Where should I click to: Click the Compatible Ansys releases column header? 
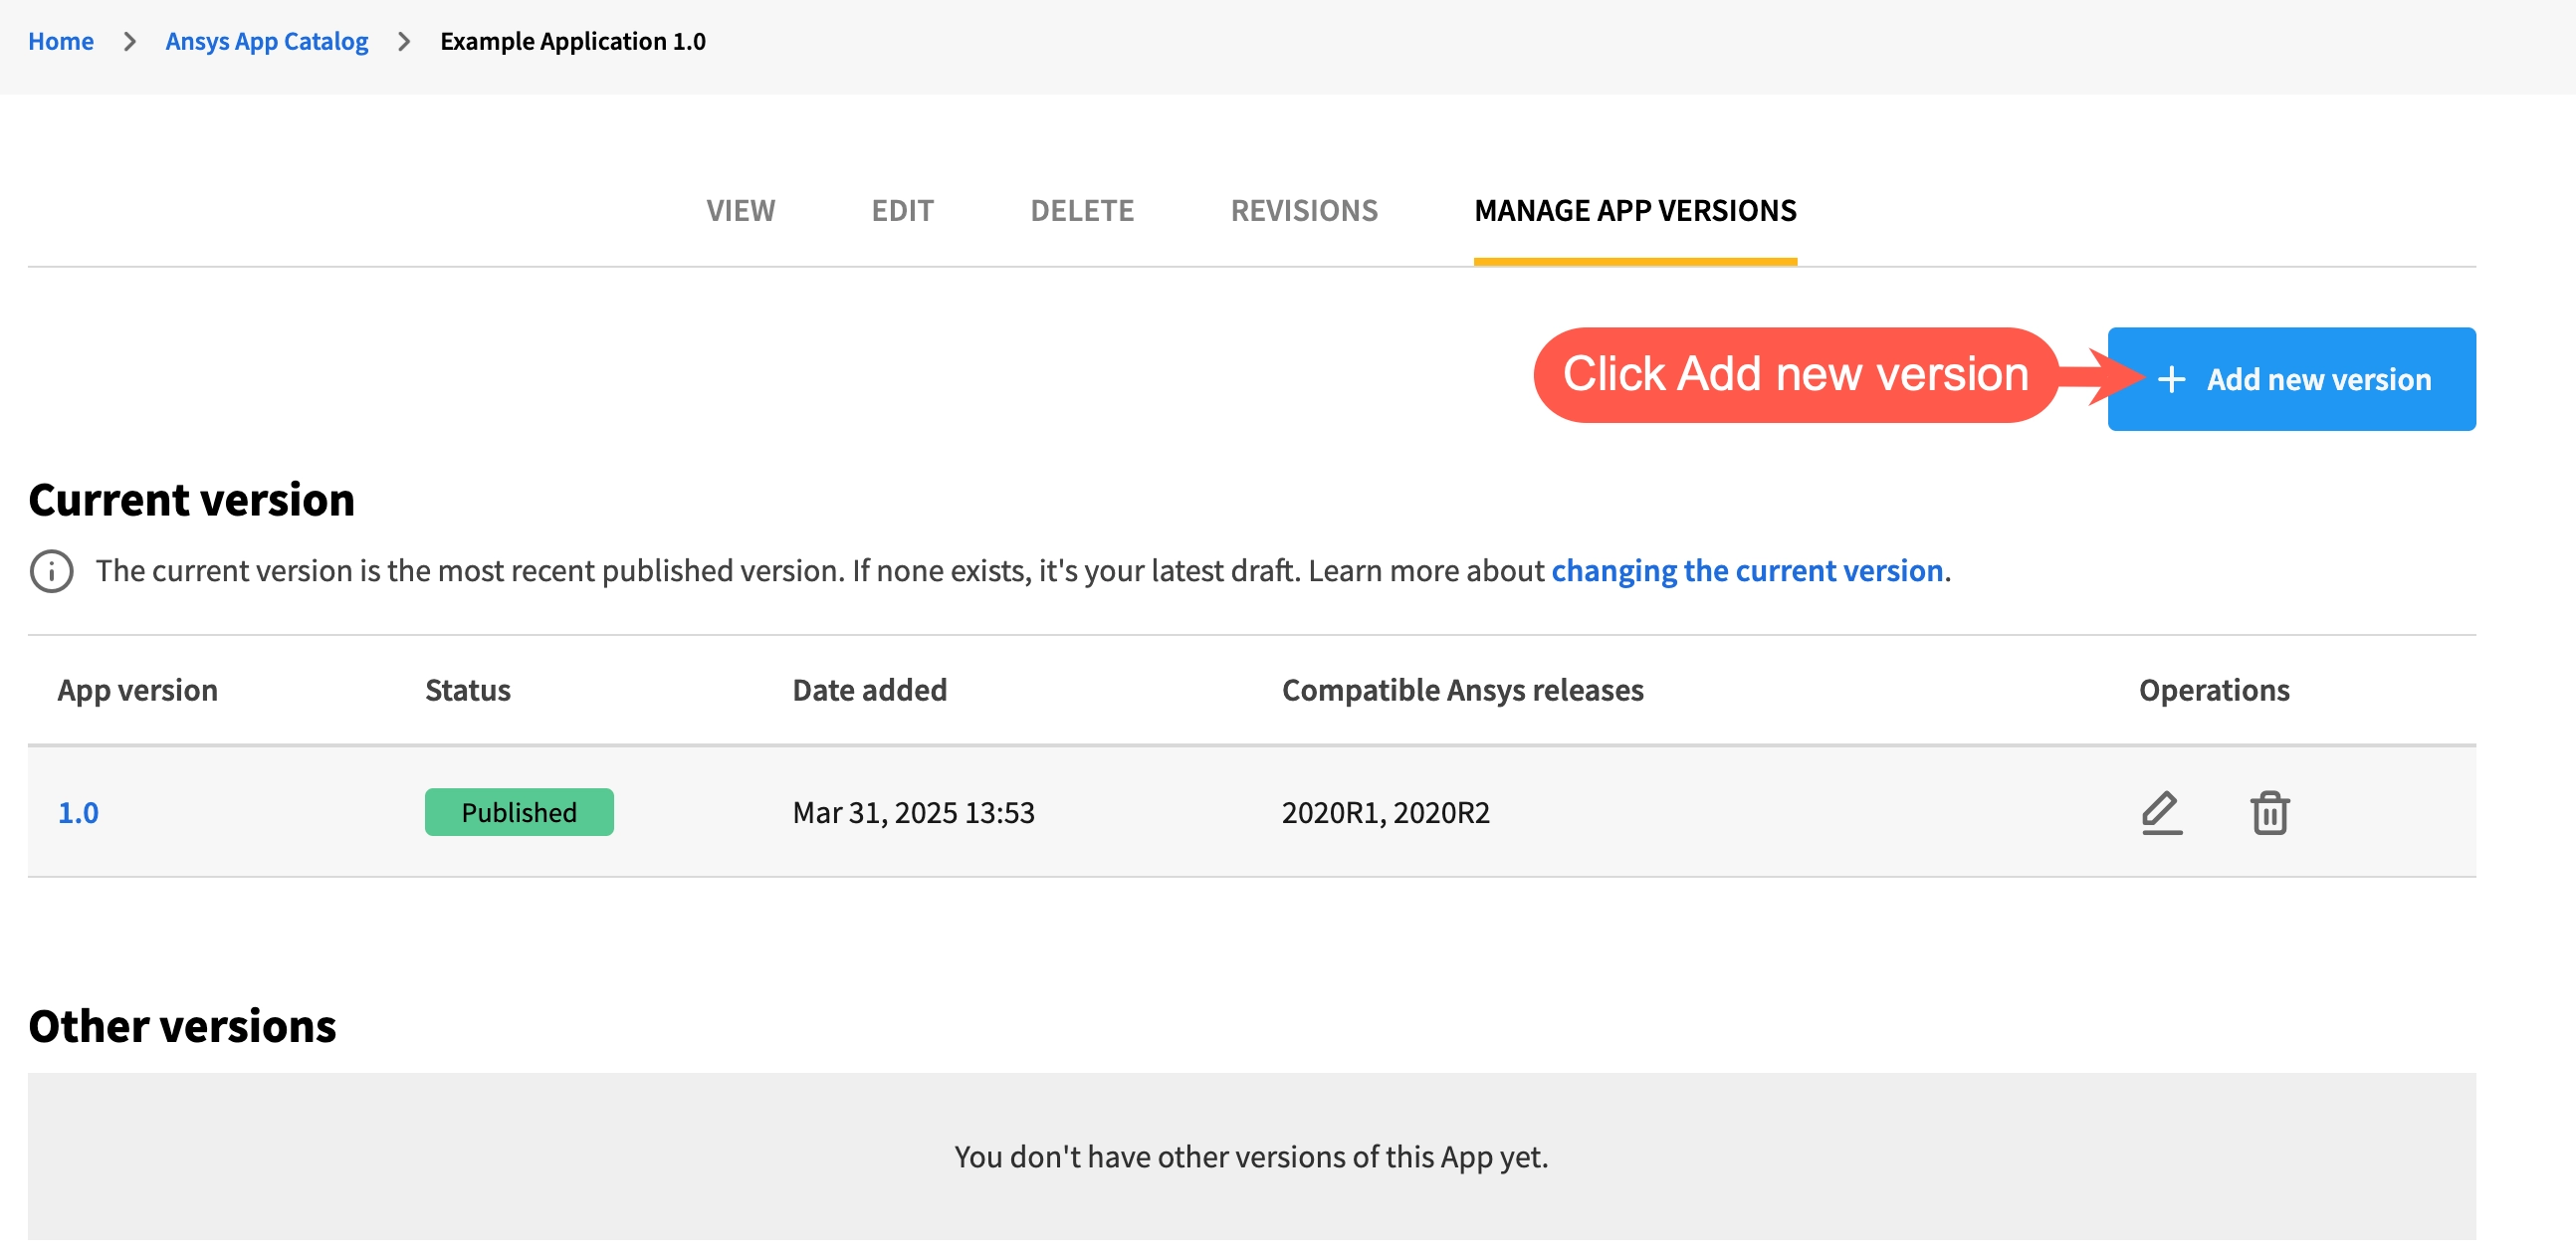(1462, 690)
